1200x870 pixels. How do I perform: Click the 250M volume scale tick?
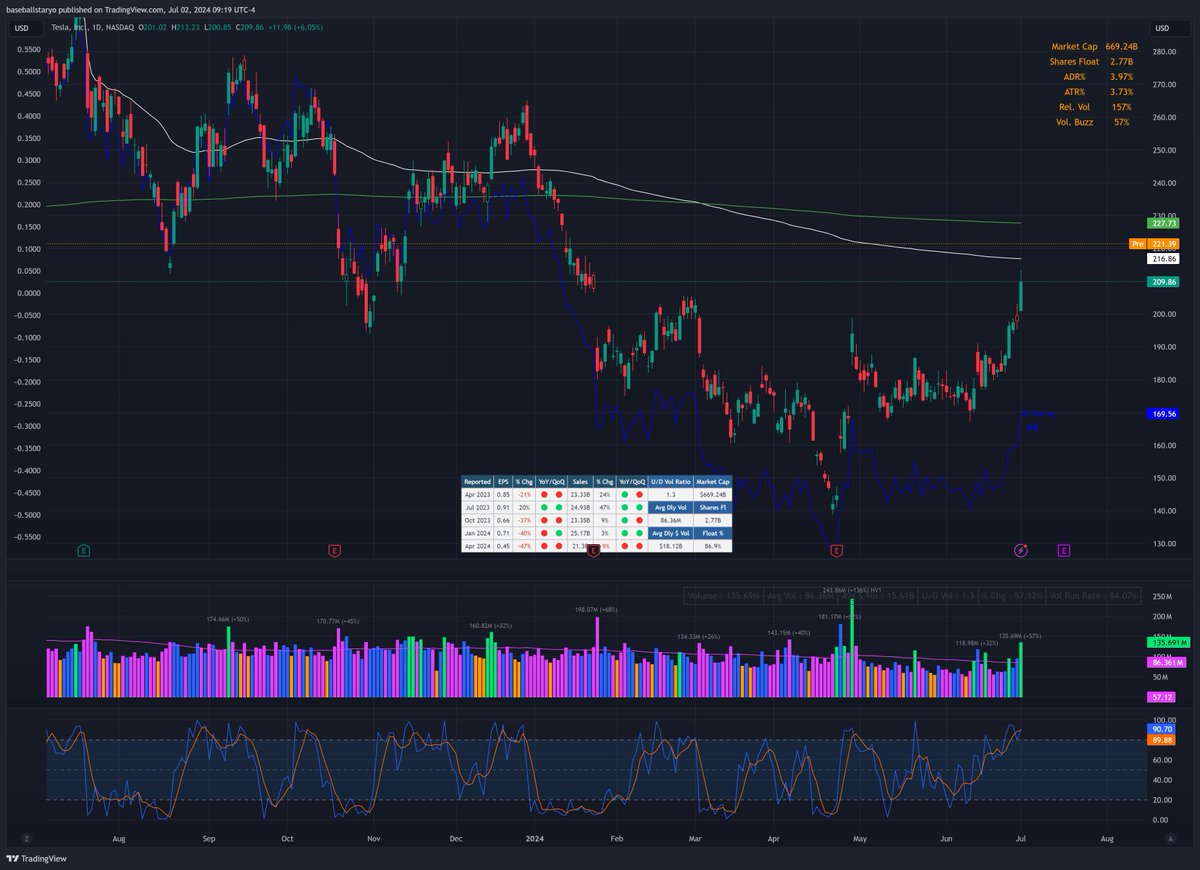1163,597
